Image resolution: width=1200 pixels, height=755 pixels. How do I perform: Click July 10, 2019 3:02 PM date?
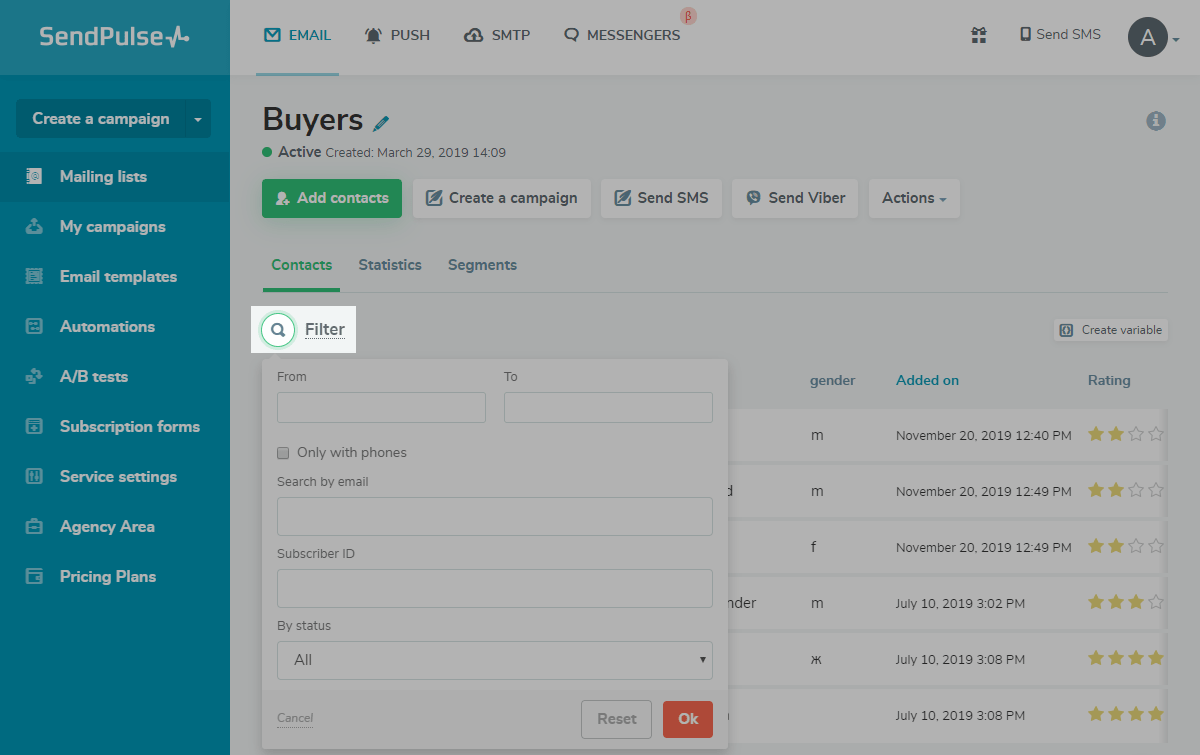coord(960,604)
